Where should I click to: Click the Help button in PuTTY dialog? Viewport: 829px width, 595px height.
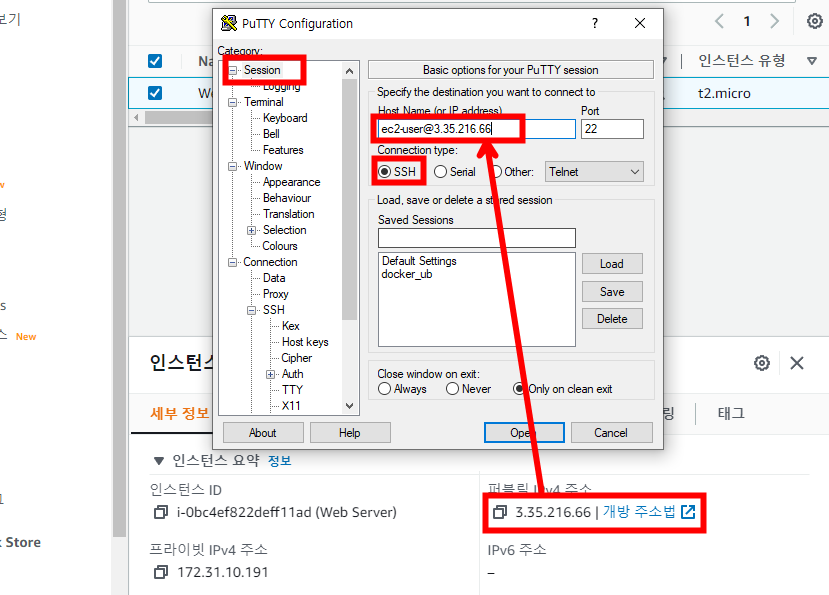tap(350, 433)
